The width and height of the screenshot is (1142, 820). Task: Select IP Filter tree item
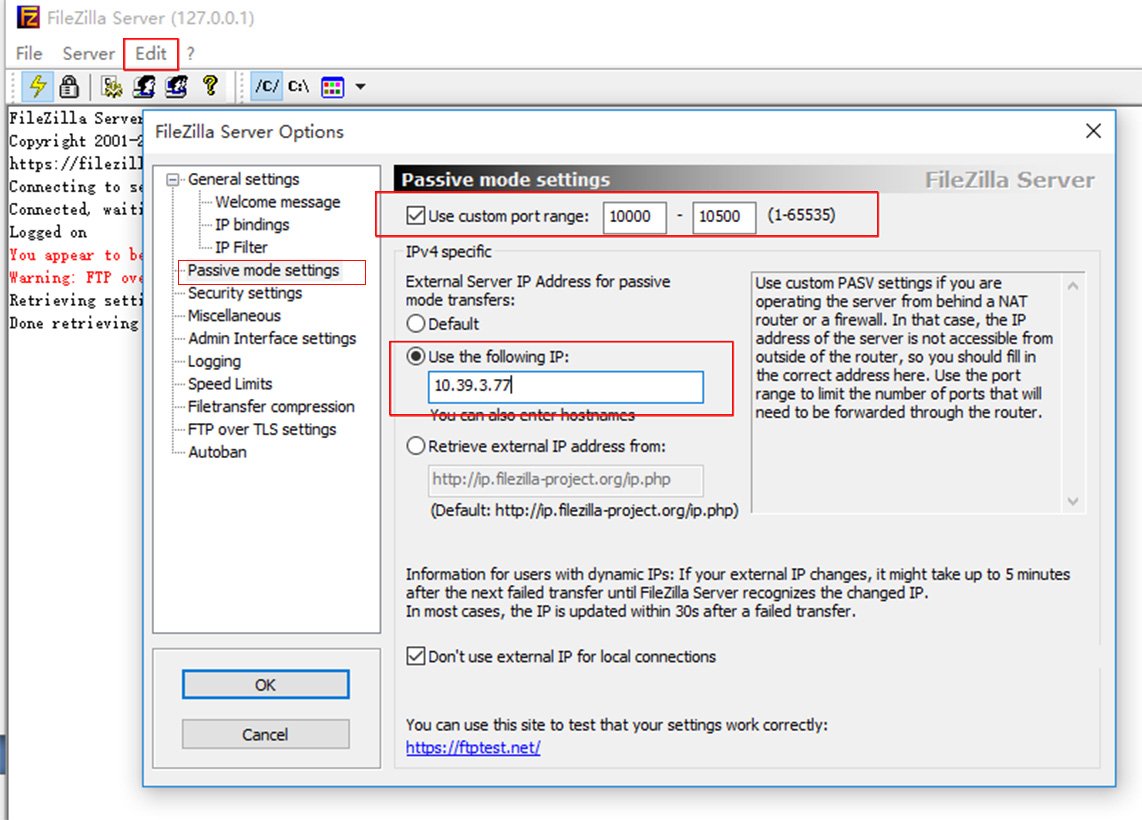point(241,248)
